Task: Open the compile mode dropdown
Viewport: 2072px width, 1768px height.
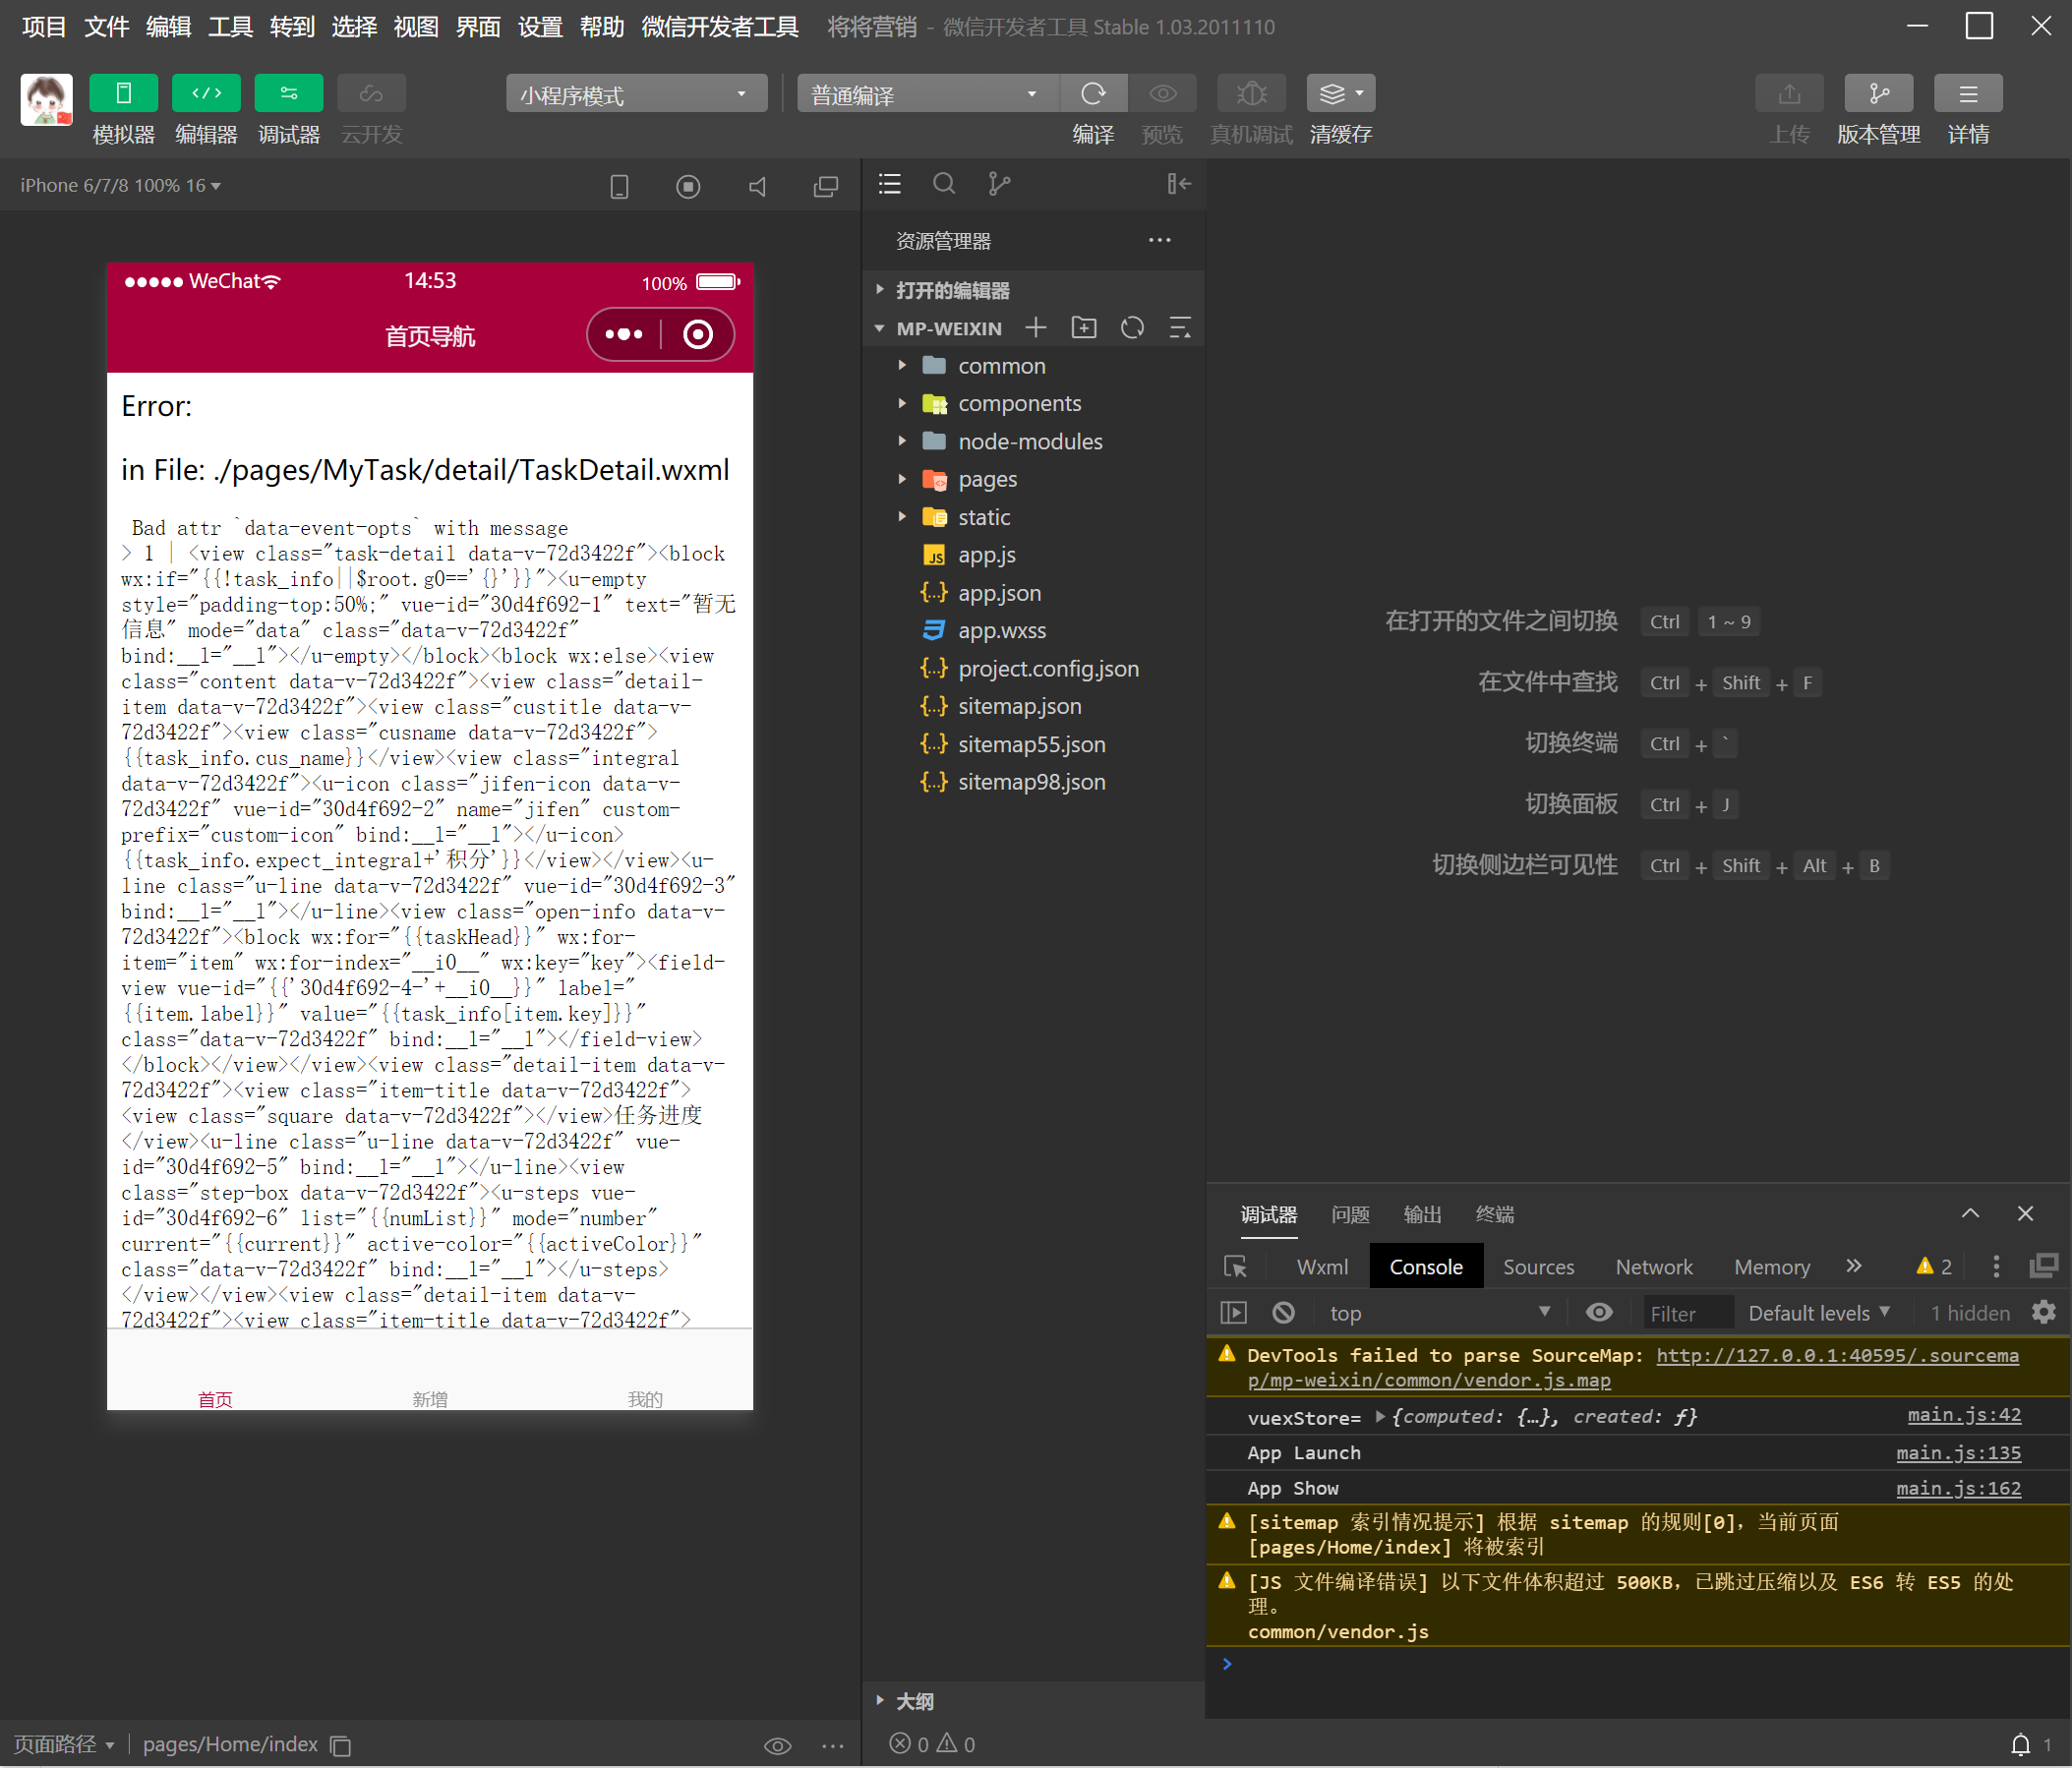Action: [x=927, y=94]
